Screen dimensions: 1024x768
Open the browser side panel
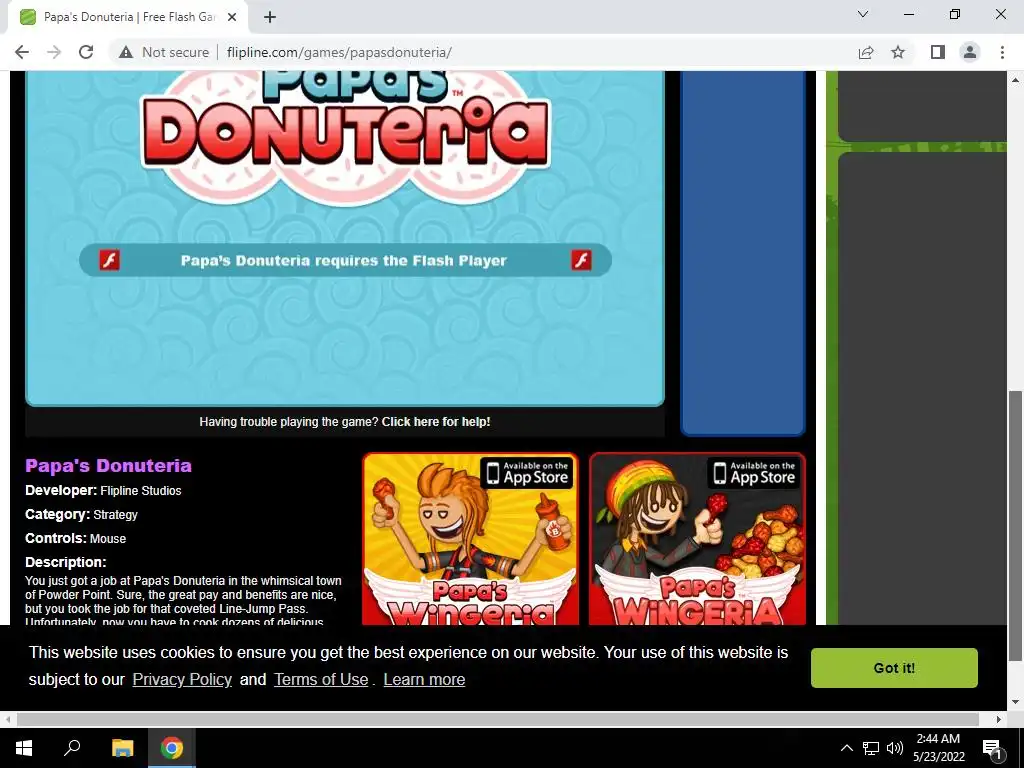pyautogui.click(x=938, y=52)
